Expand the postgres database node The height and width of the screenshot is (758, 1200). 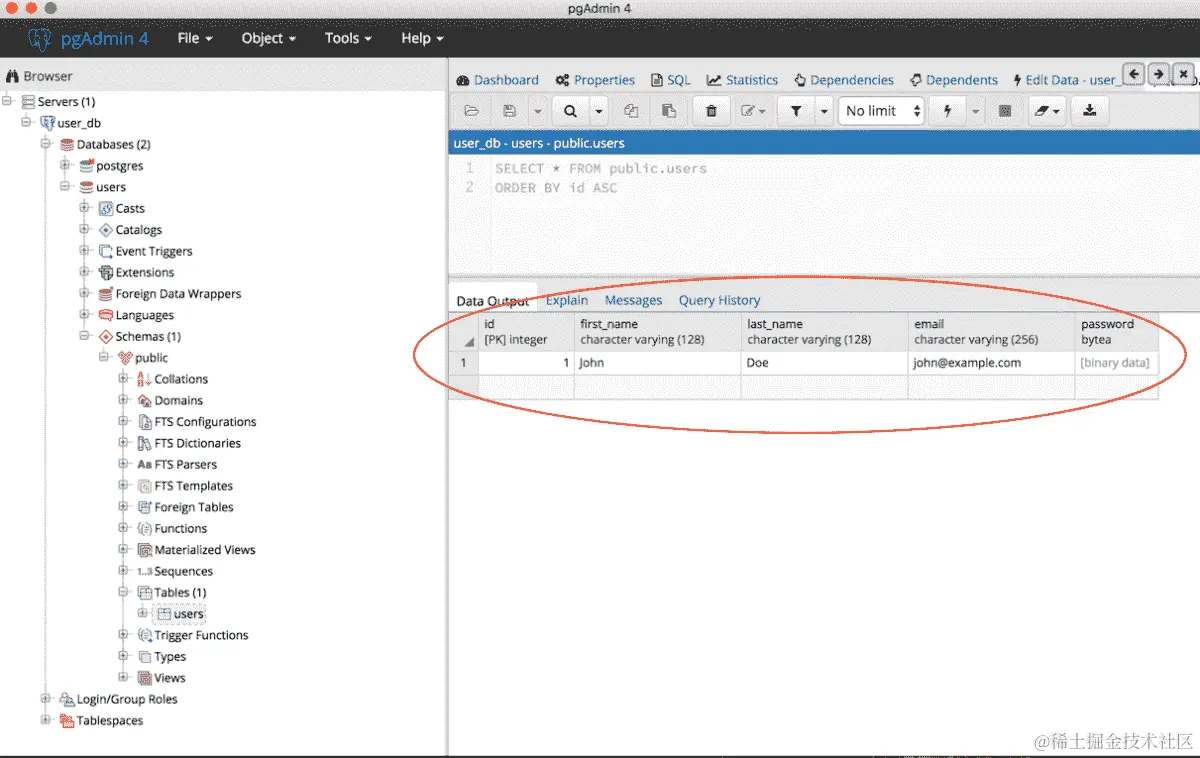(66, 166)
